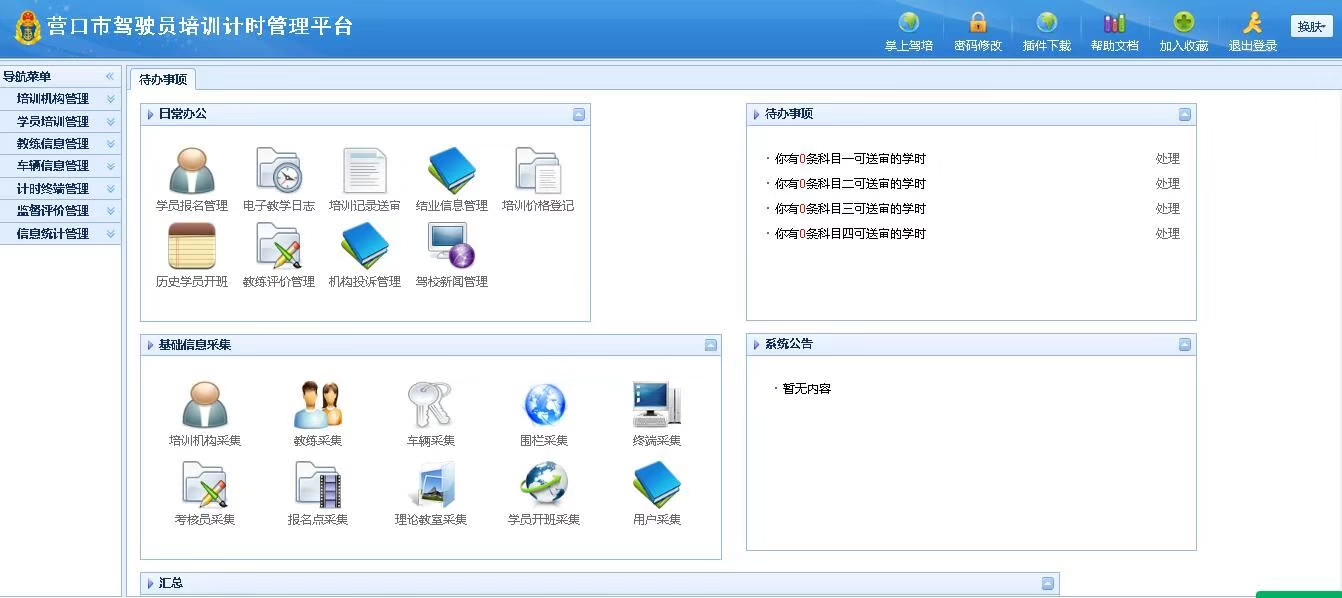Collapse the 日常办公 panel
Image resolution: width=1342 pixels, height=598 pixels.
click(x=579, y=115)
